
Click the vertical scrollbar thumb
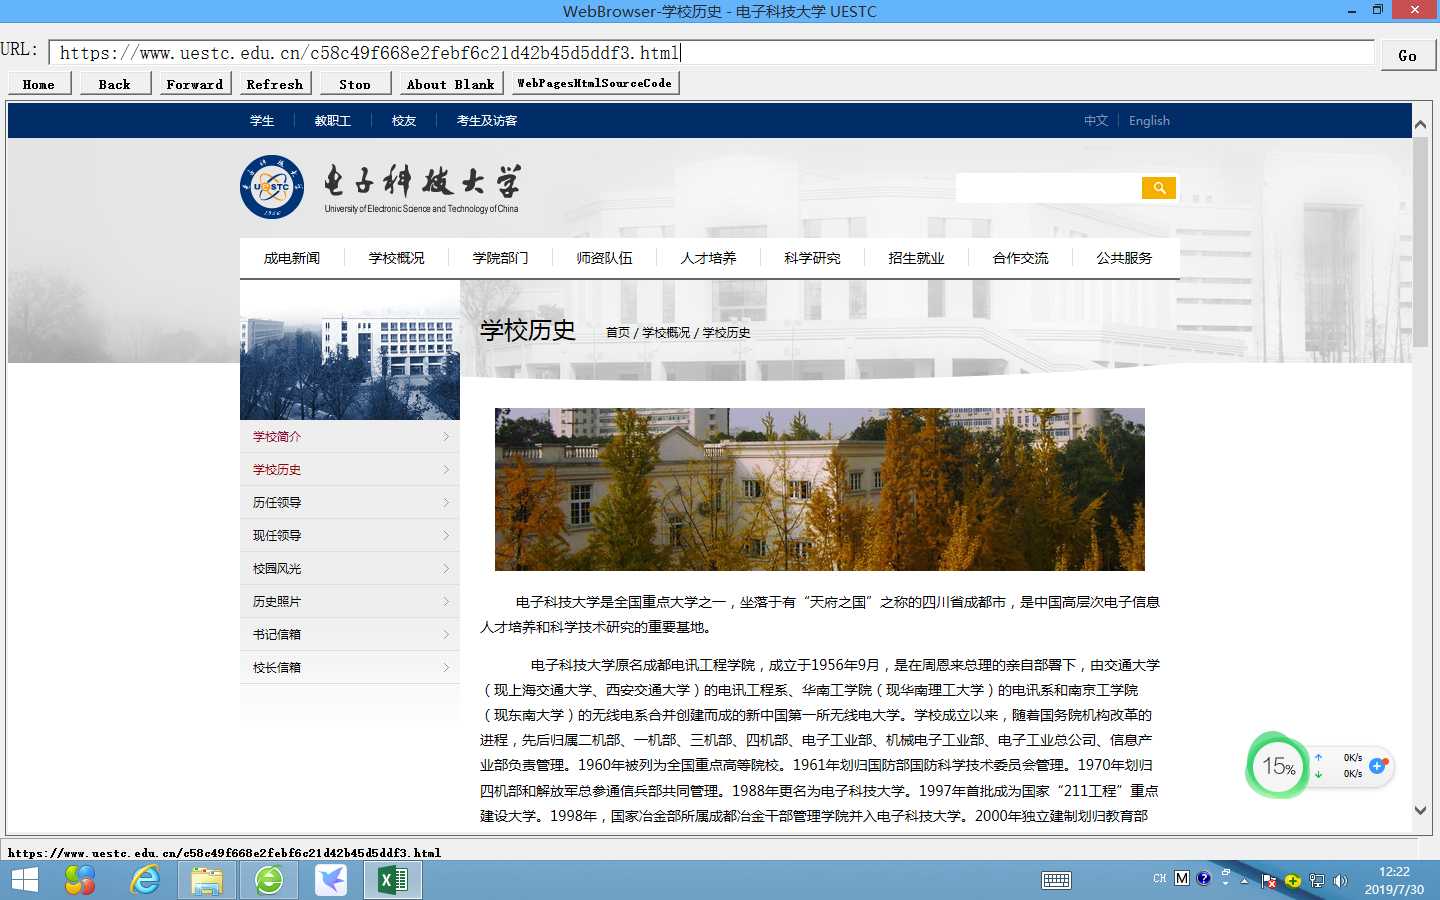tap(1420, 242)
